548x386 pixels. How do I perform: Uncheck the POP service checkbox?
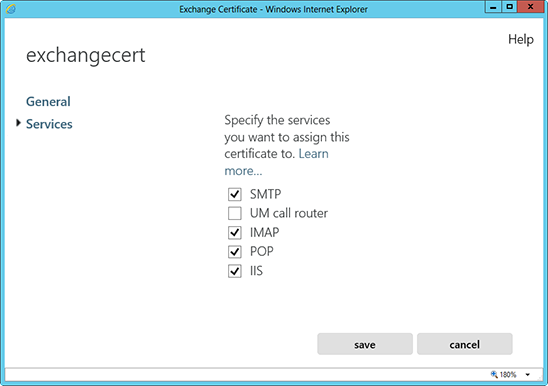click(235, 252)
